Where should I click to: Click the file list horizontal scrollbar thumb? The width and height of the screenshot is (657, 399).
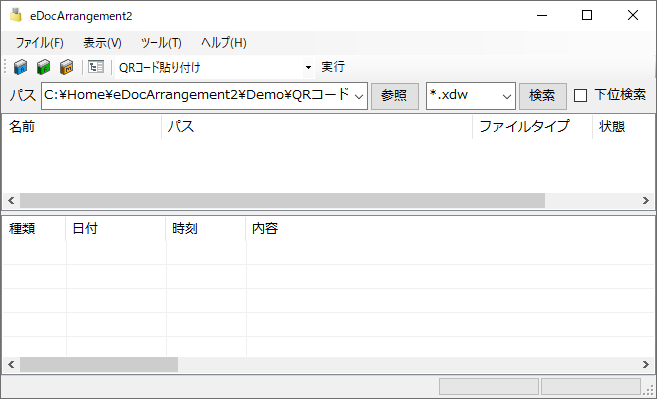click(282, 201)
